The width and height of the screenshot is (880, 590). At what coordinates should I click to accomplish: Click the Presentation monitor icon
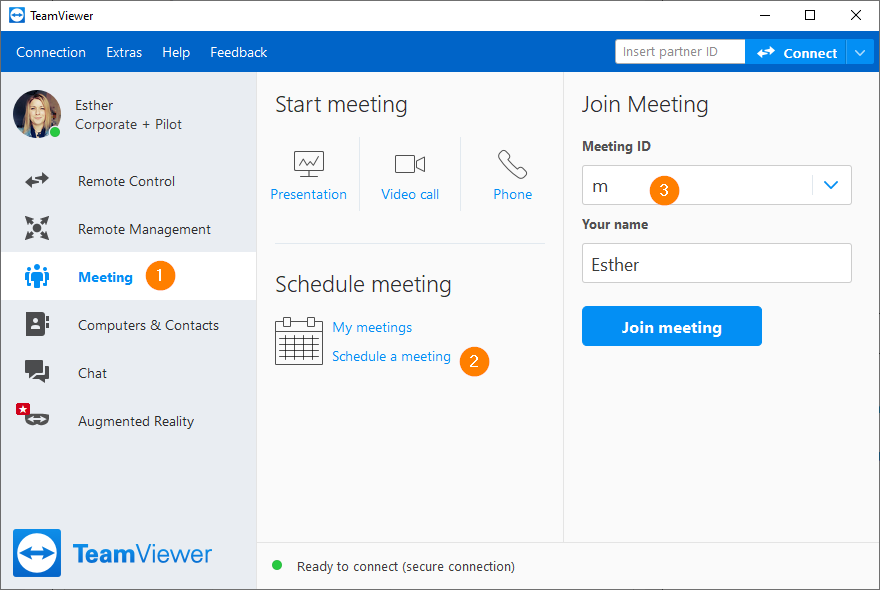309,164
